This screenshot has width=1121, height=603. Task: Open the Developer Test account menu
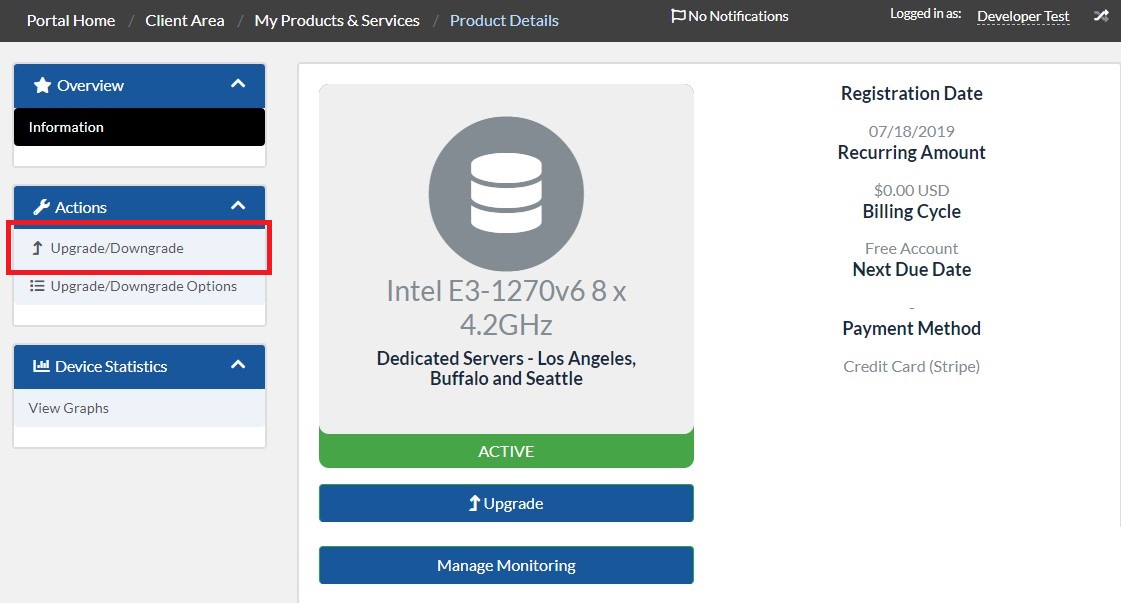(1023, 16)
